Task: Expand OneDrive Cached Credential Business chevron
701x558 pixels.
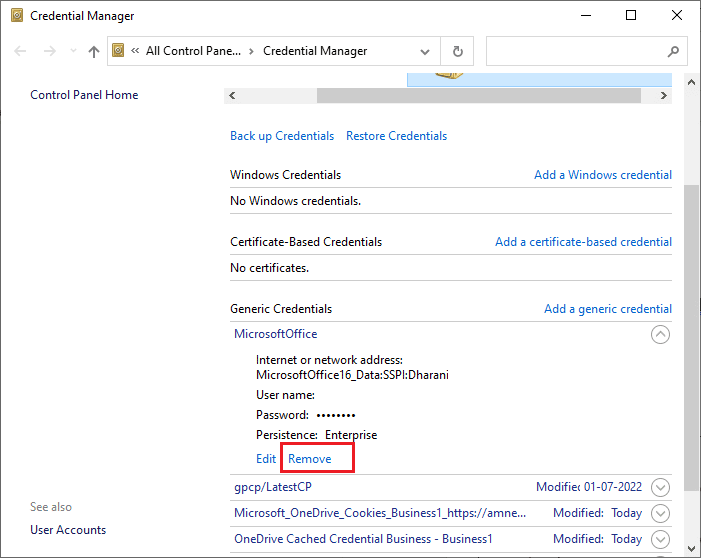Action: pyautogui.click(x=660, y=539)
